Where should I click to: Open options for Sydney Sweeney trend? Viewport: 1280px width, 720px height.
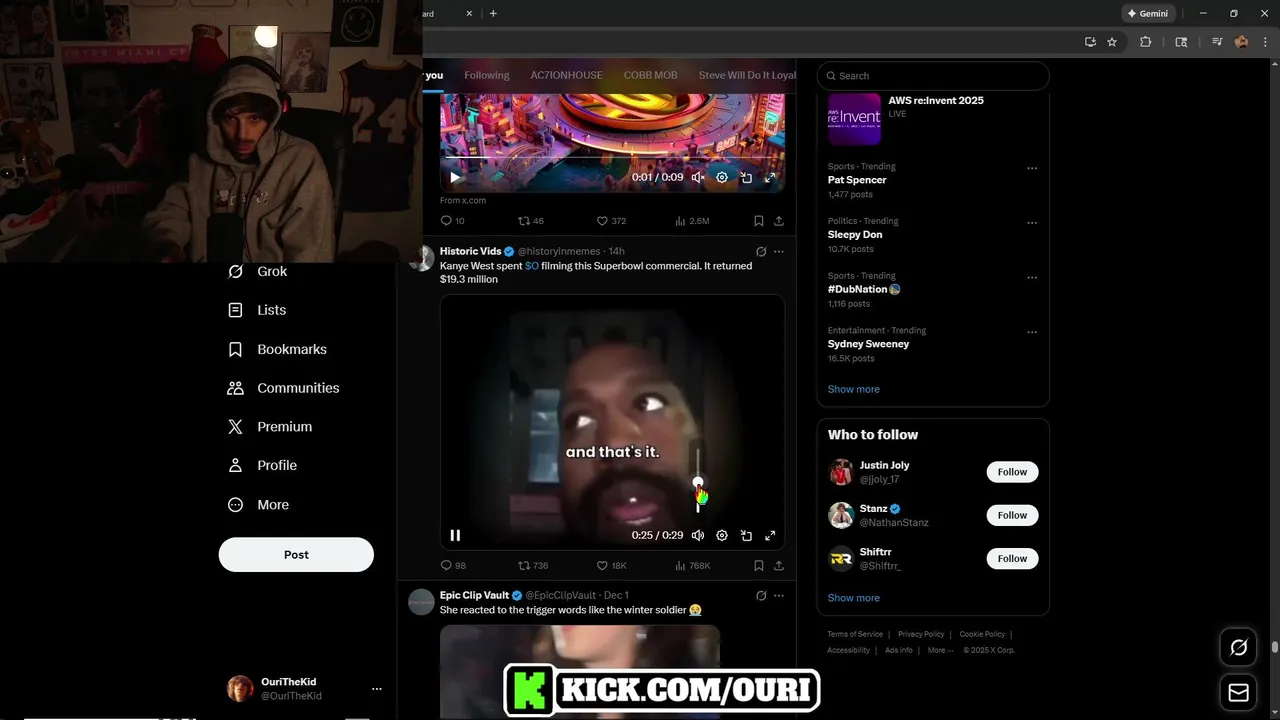pyautogui.click(x=1032, y=332)
